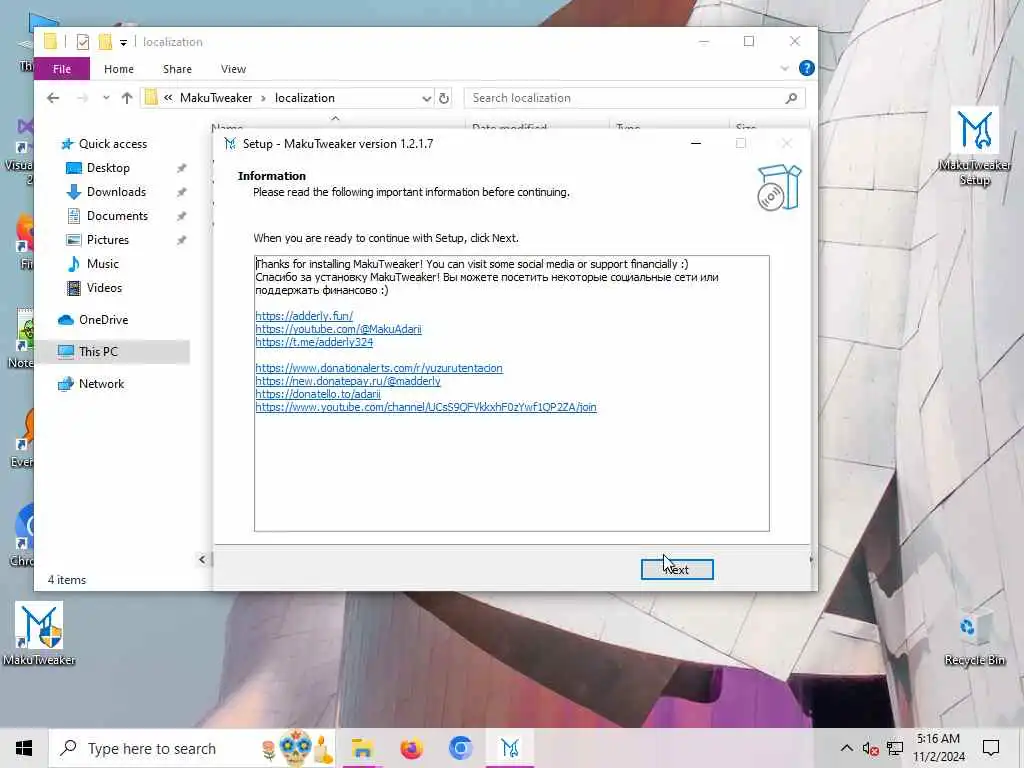Click the network tray icon
The width and height of the screenshot is (1024, 768).
pyautogui.click(x=895, y=748)
